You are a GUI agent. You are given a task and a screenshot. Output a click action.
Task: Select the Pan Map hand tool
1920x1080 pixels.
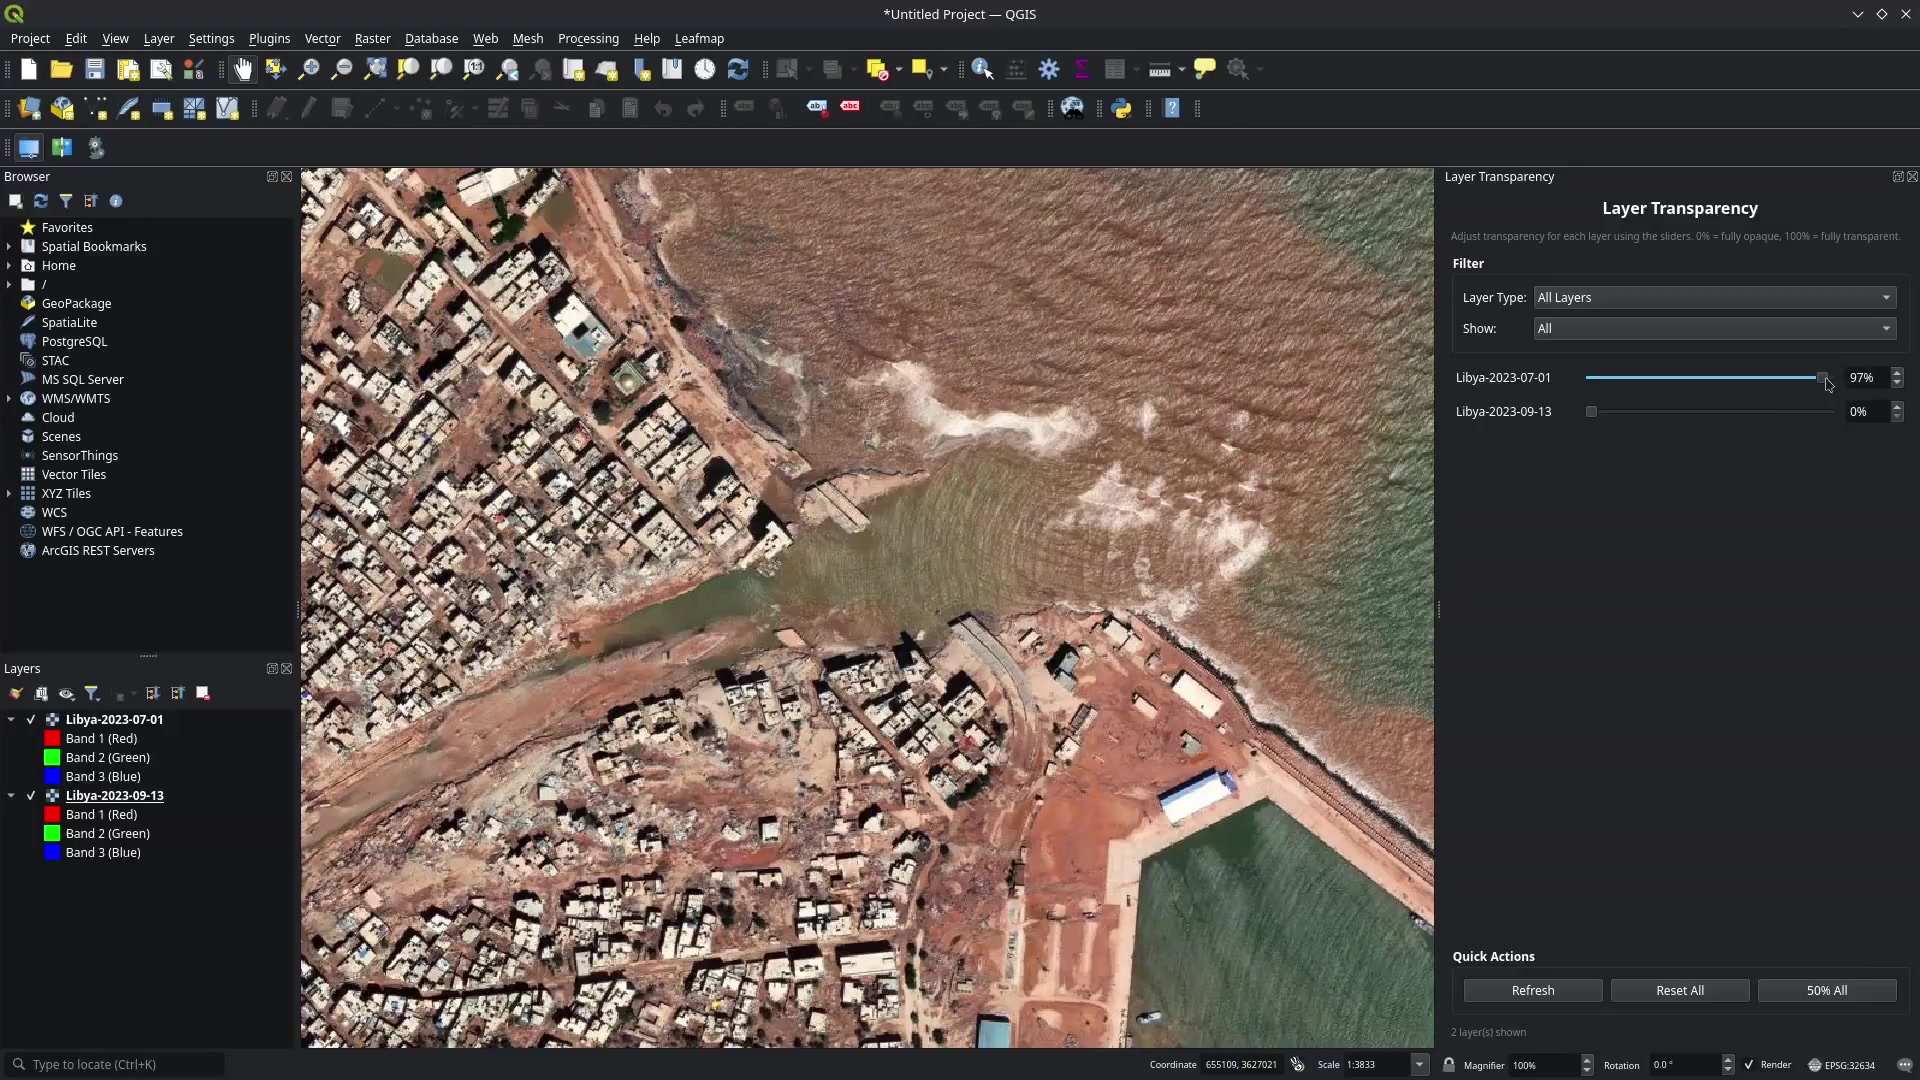[x=243, y=69]
